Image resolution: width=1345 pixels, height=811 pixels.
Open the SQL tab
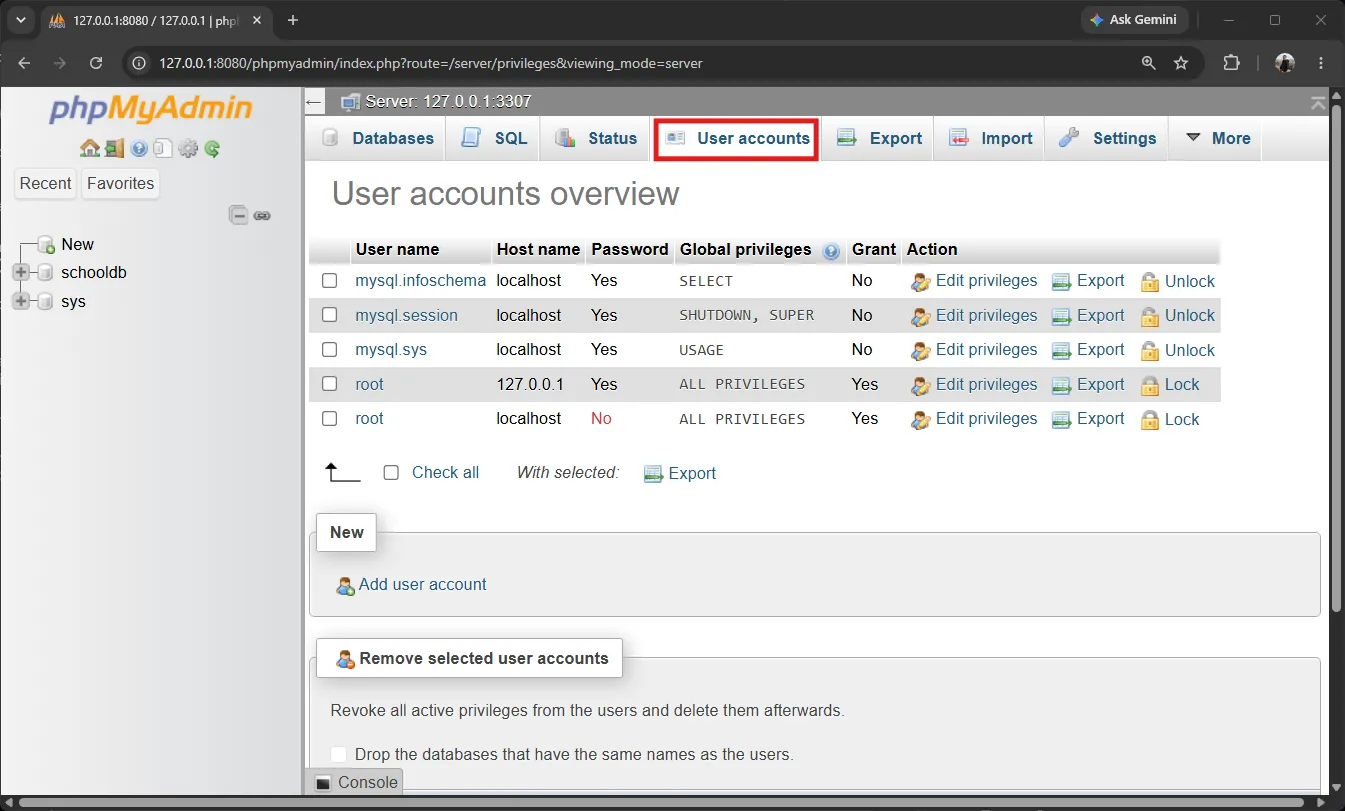493,139
